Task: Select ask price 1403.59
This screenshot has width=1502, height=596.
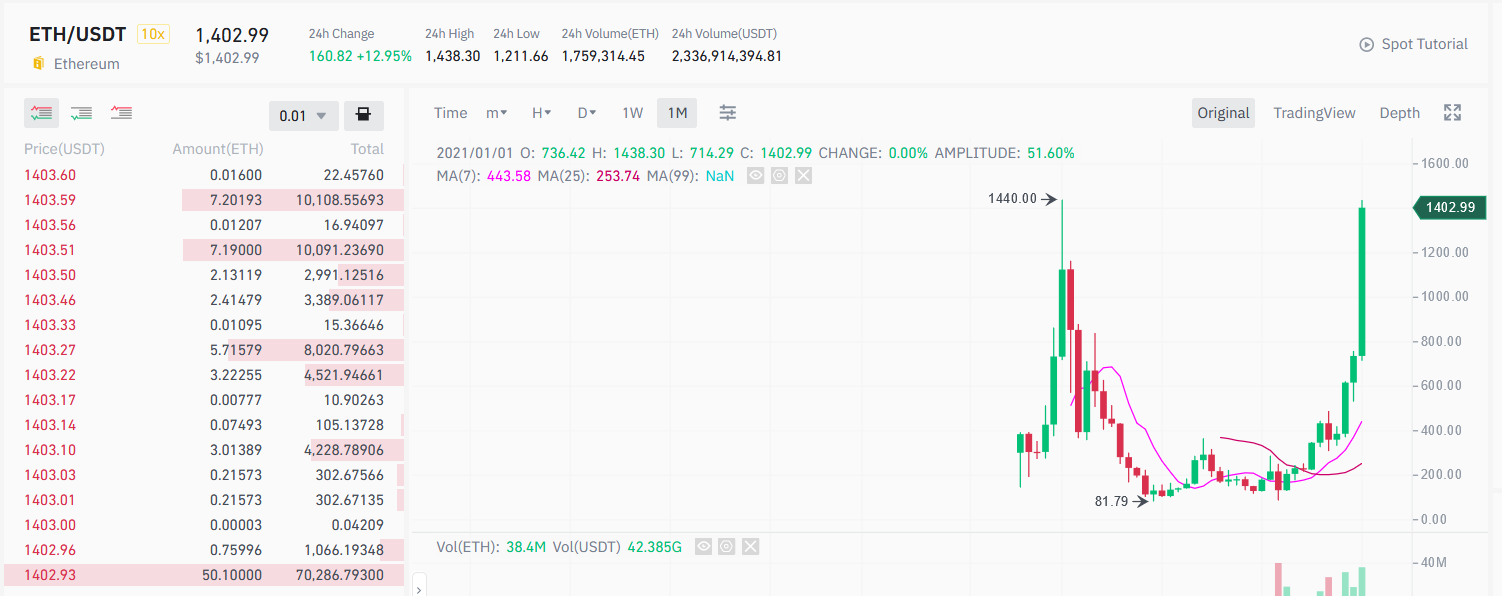Action: (x=49, y=200)
